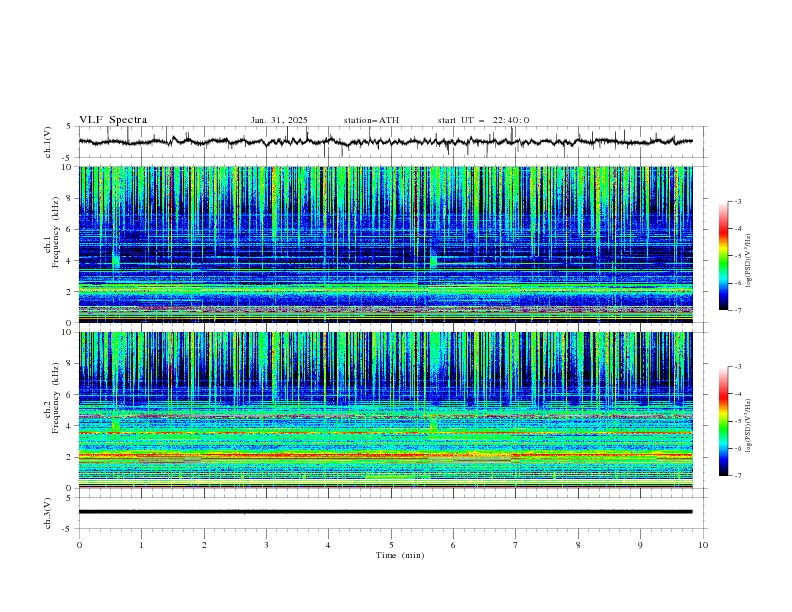Click the time-axis tick label "7"
Image resolution: width=792 pixels, height=612 pixels.
(516, 545)
